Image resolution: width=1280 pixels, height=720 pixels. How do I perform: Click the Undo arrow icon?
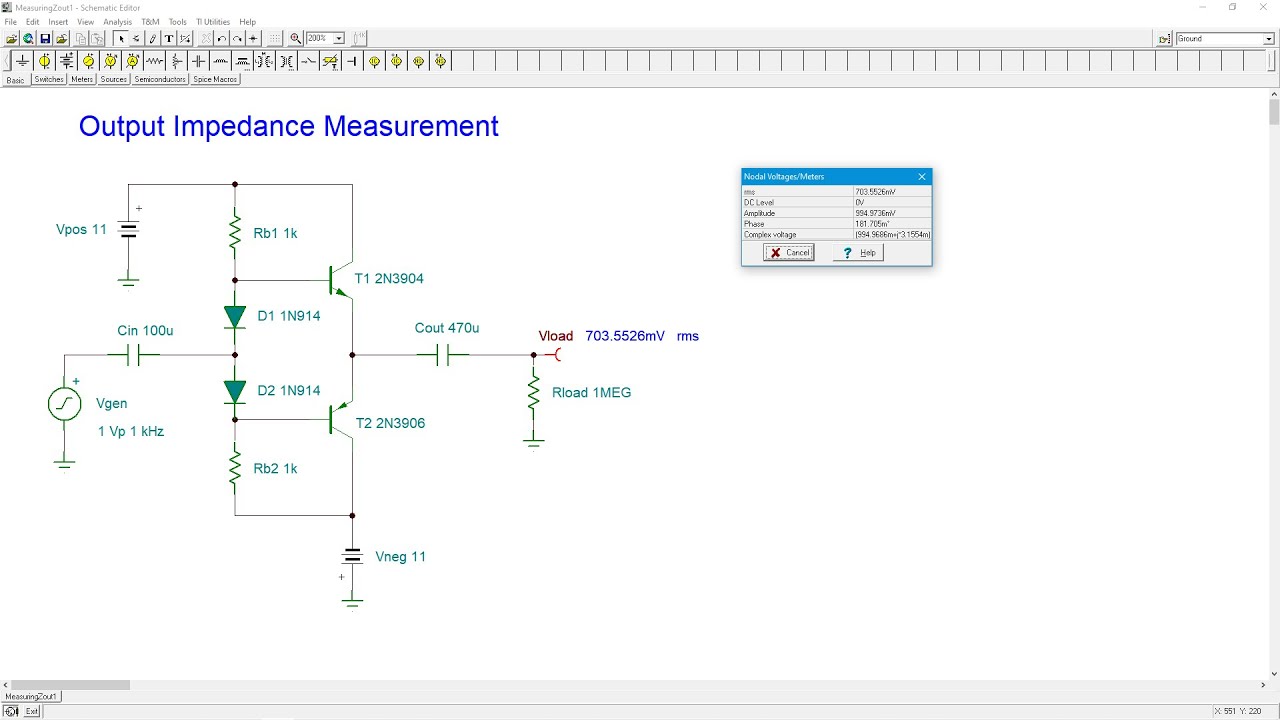[222, 38]
